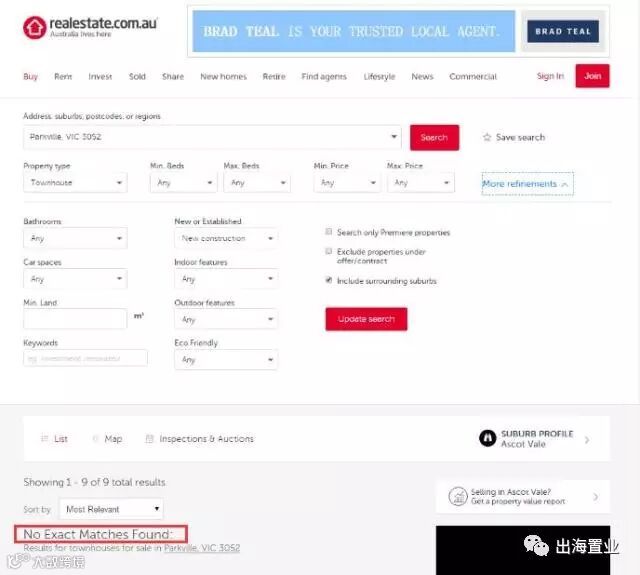This screenshot has width=640, height=575.
Task: Select the Sold menu item
Action: (x=137, y=76)
